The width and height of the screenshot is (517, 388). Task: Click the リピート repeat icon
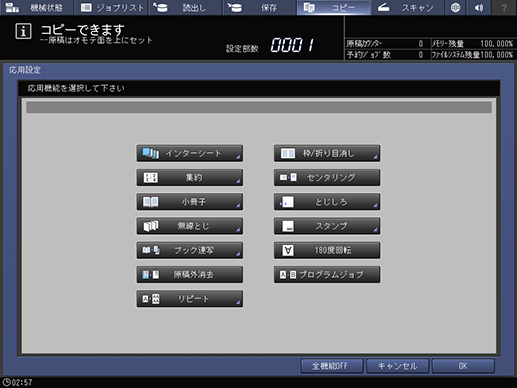click(151, 299)
